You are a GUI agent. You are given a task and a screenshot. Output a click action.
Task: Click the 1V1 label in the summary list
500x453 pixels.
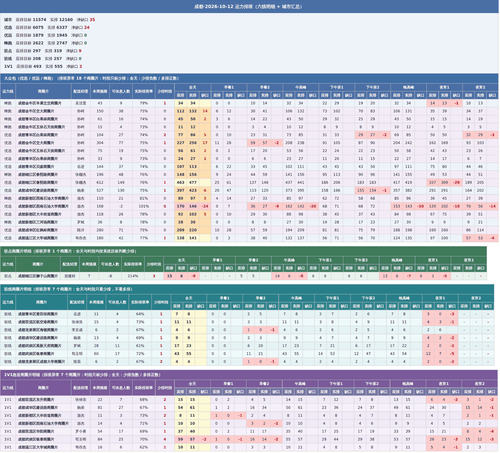[x=8, y=67]
